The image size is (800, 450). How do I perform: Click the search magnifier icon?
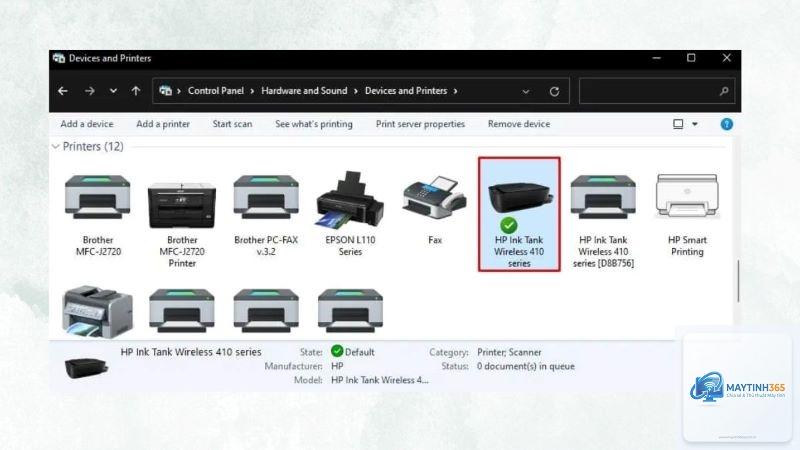[x=723, y=91]
